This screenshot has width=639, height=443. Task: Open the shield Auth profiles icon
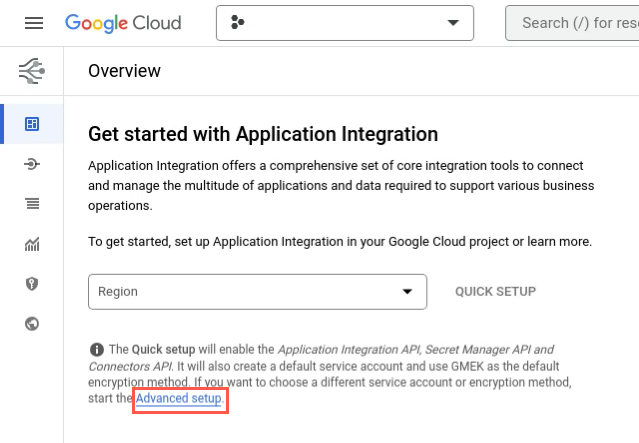[32, 284]
